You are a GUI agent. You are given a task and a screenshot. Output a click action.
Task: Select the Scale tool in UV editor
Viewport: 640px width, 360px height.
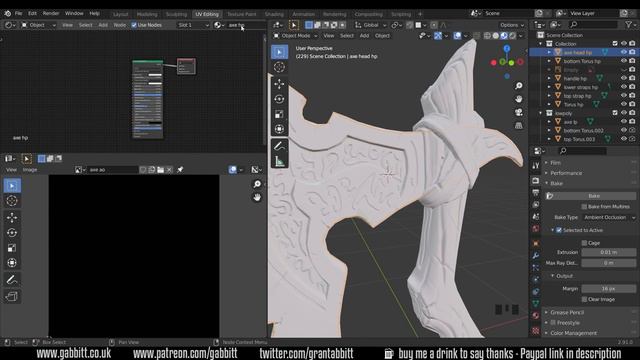coord(12,248)
